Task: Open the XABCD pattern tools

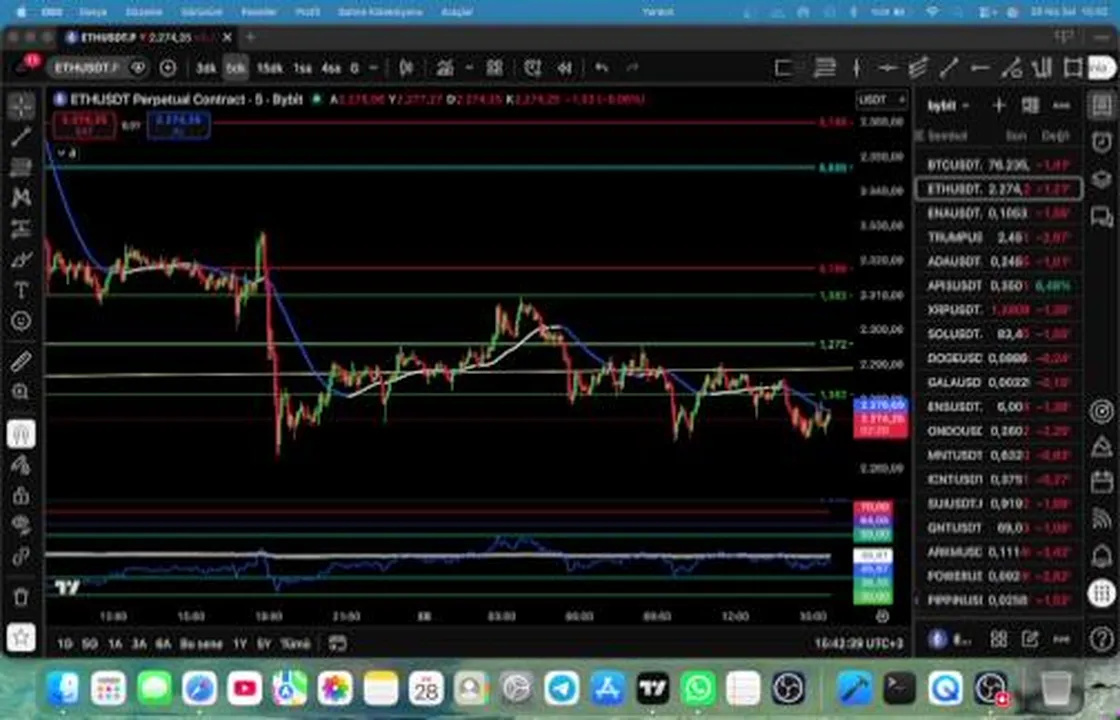Action: (x=21, y=197)
